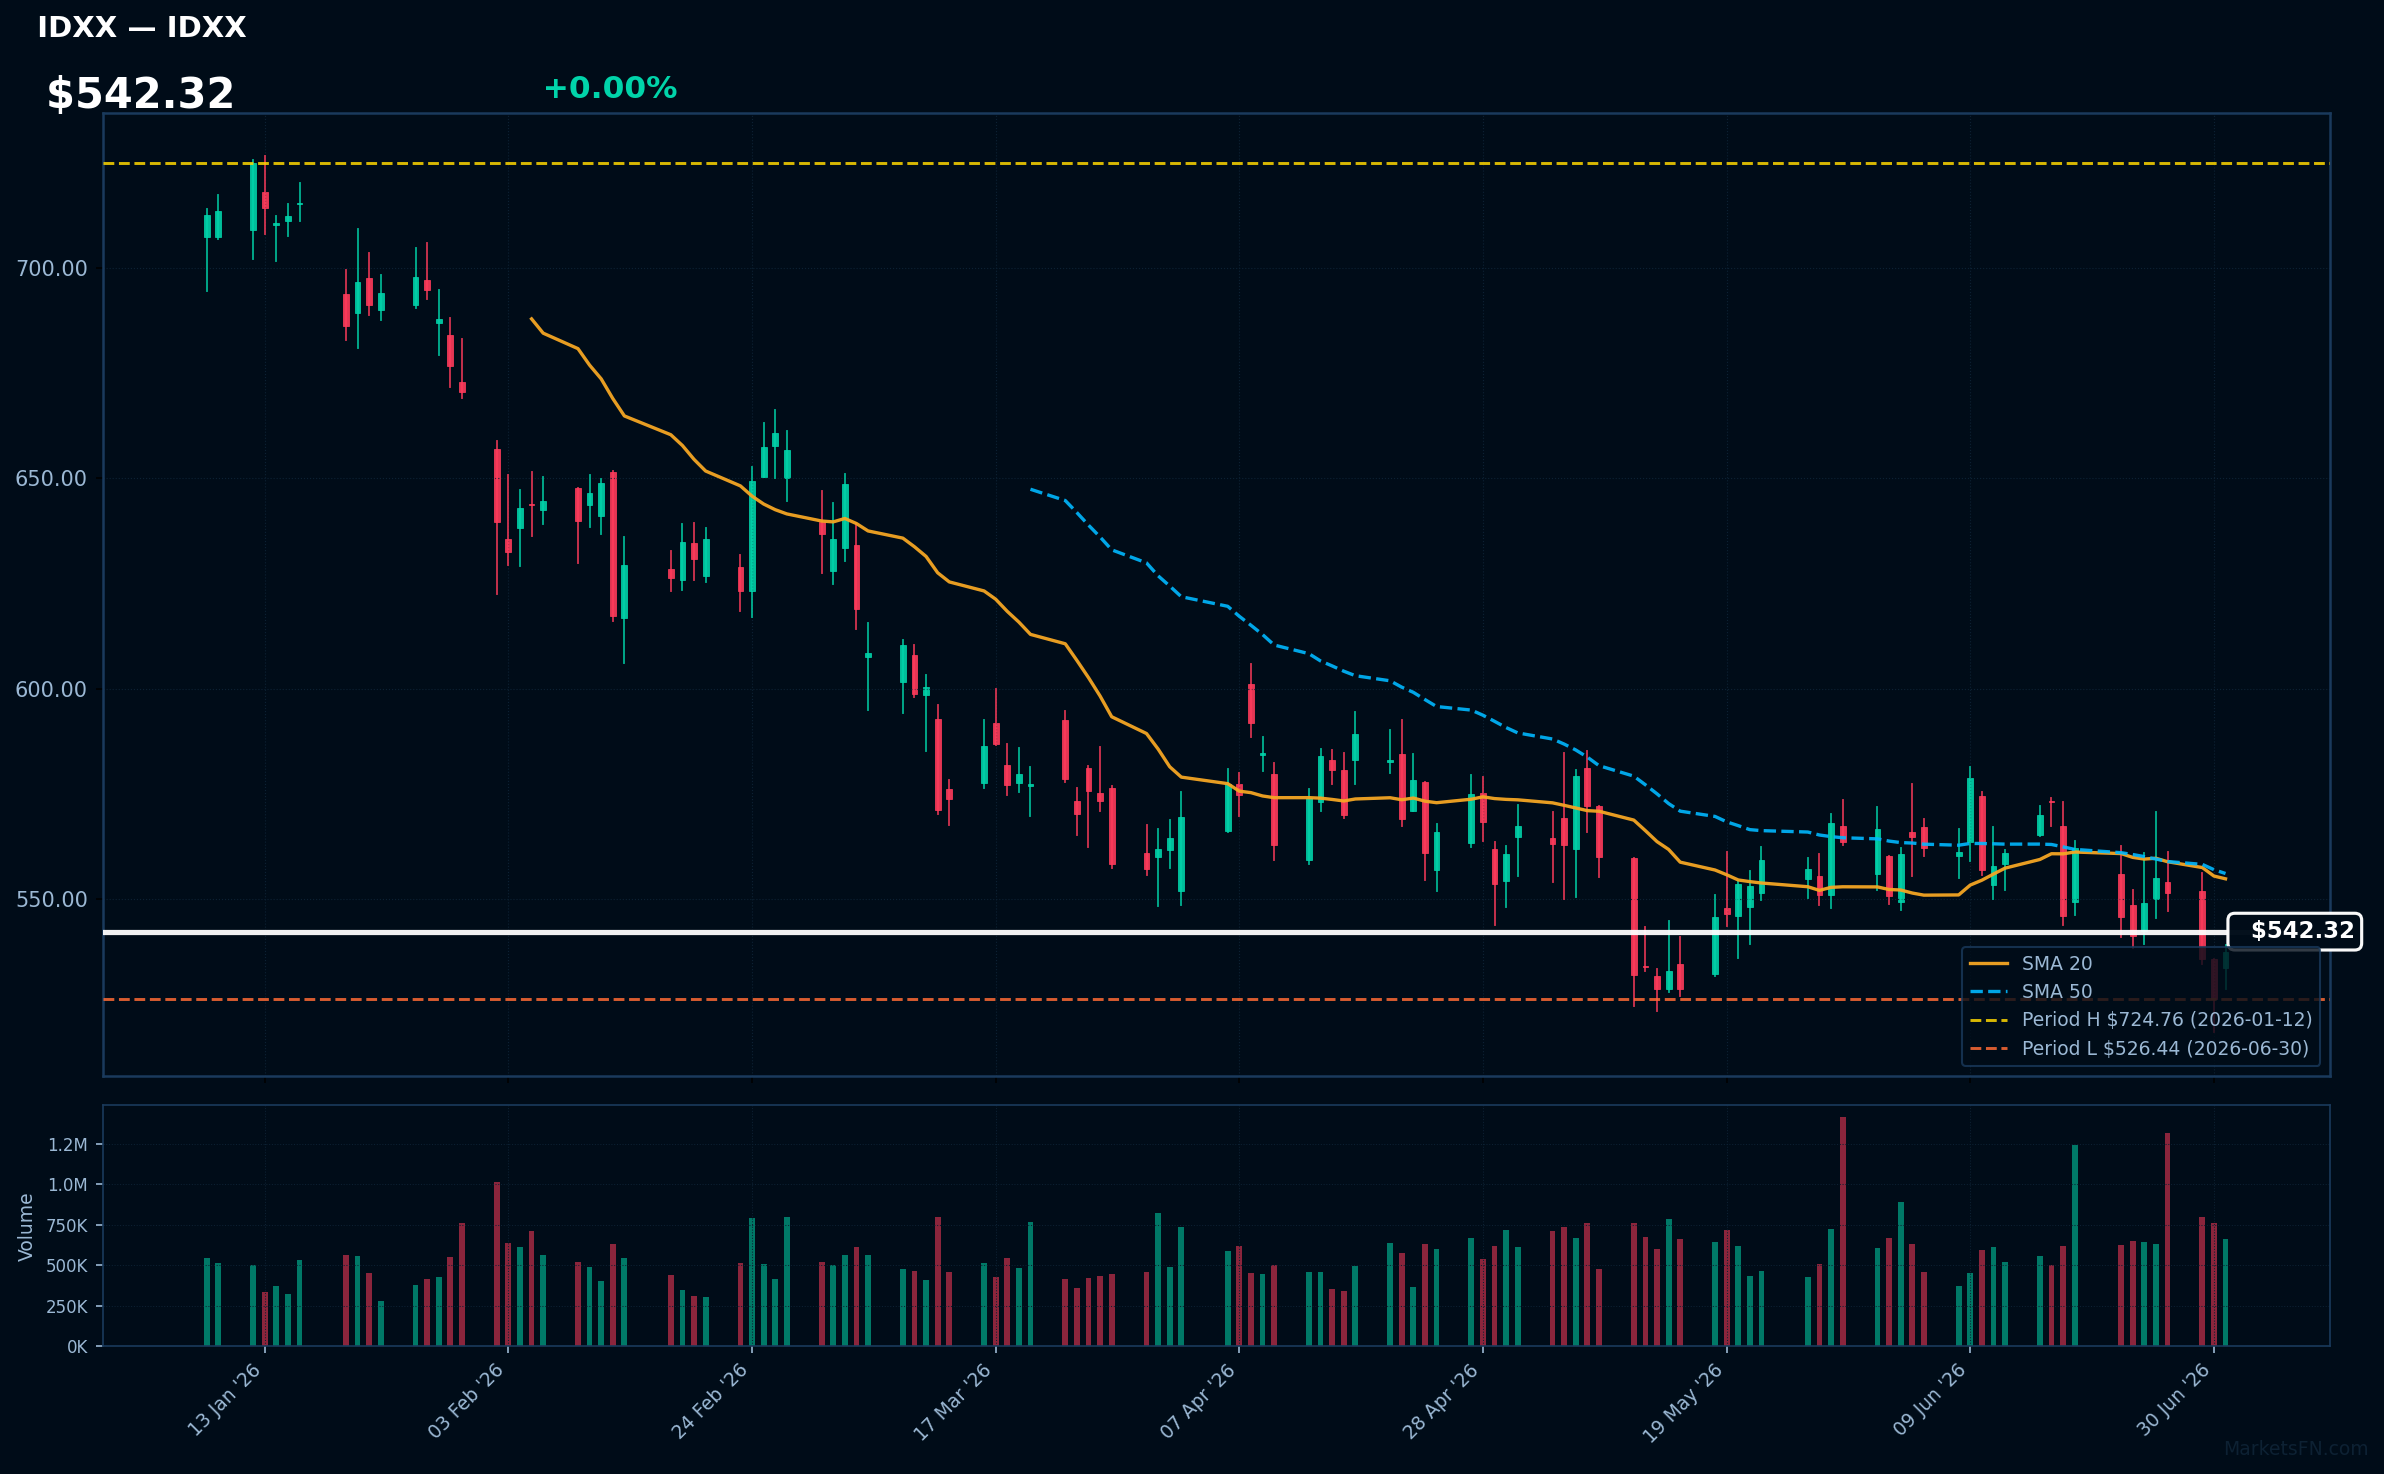Image resolution: width=2384 pixels, height=1474 pixels.
Task: Click the 1.2M volume axis label
Action: click(68, 1144)
